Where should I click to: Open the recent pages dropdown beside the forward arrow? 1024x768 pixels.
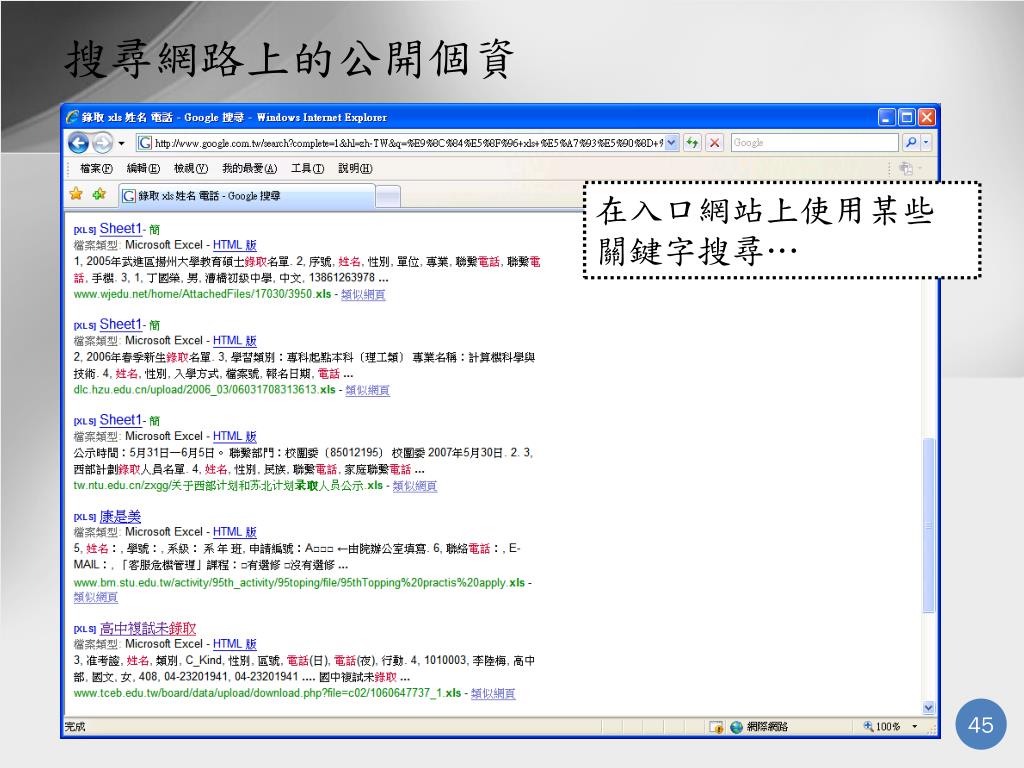[x=121, y=143]
